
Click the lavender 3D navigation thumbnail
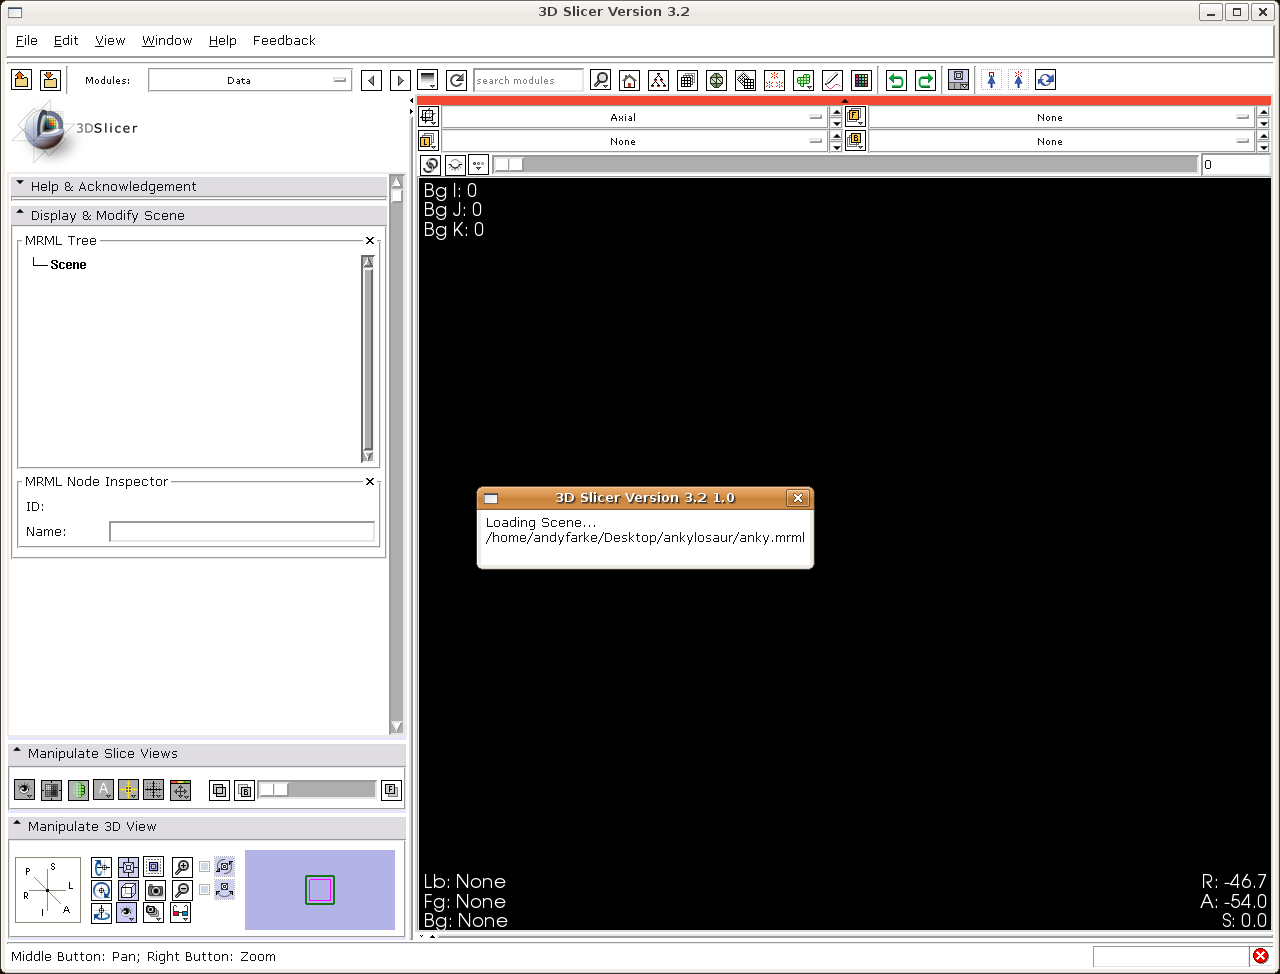pyautogui.click(x=320, y=890)
